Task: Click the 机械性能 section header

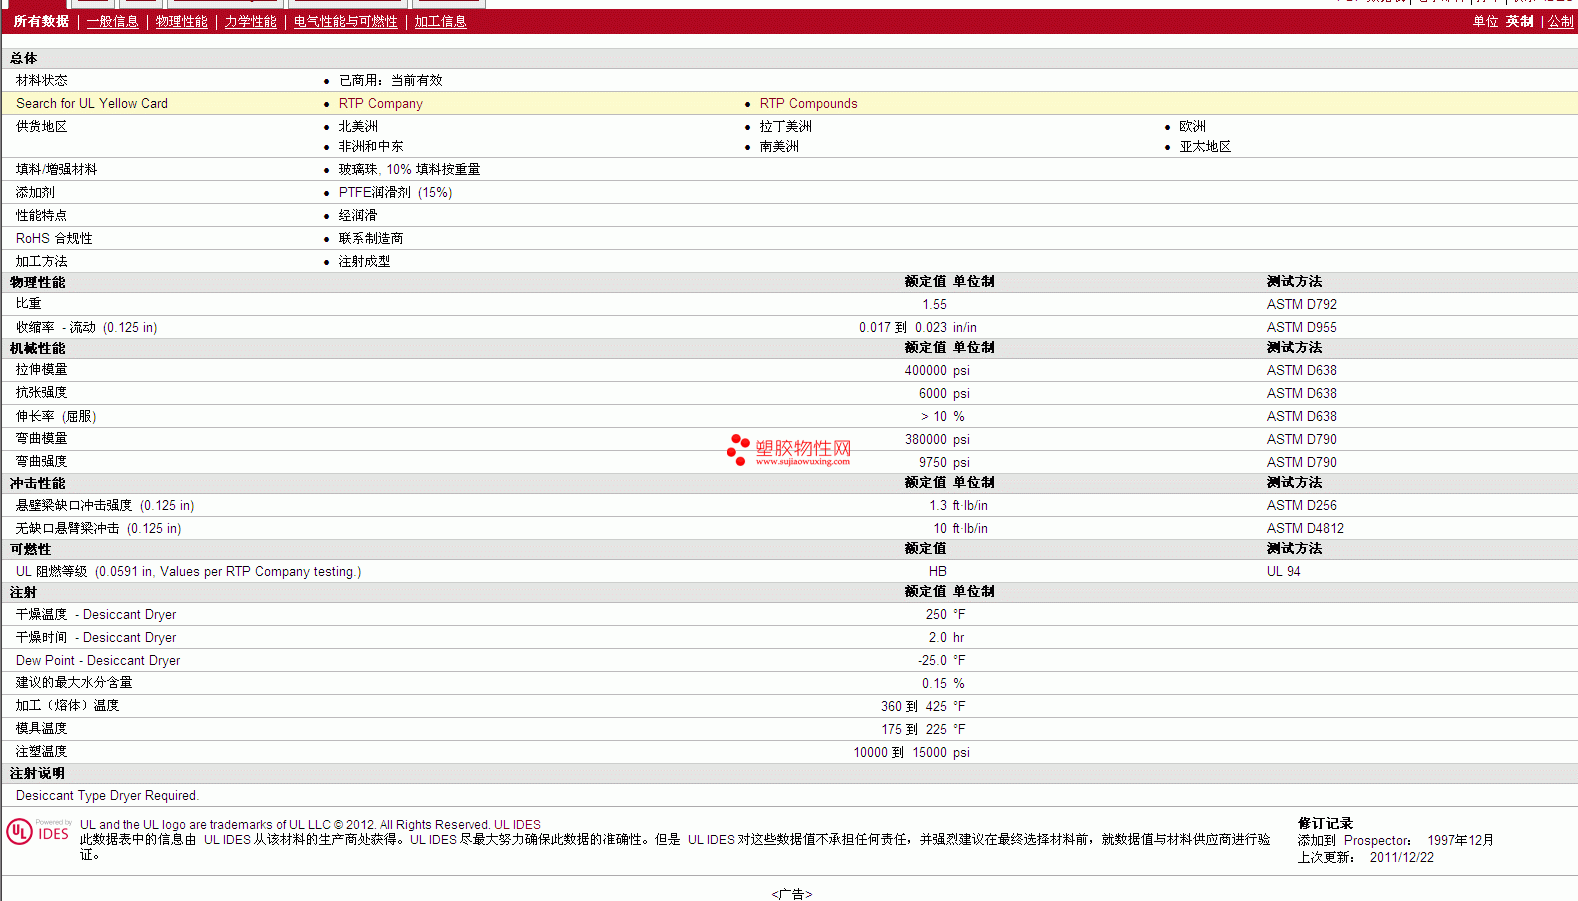Action: click(38, 348)
